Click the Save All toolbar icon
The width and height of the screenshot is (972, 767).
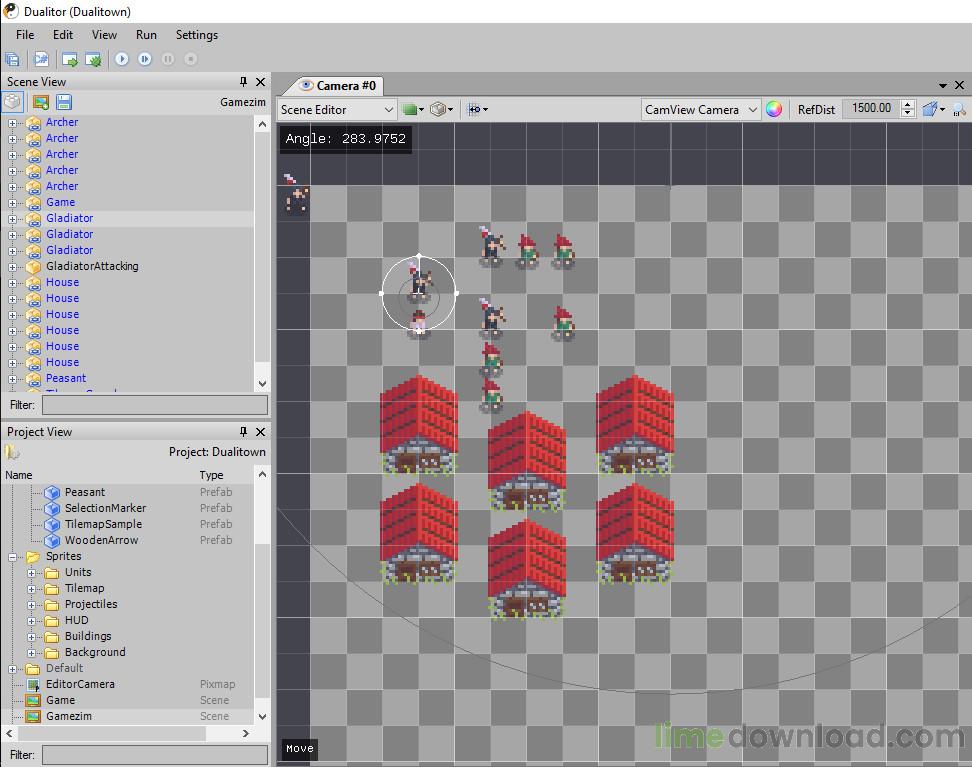tap(12, 60)
